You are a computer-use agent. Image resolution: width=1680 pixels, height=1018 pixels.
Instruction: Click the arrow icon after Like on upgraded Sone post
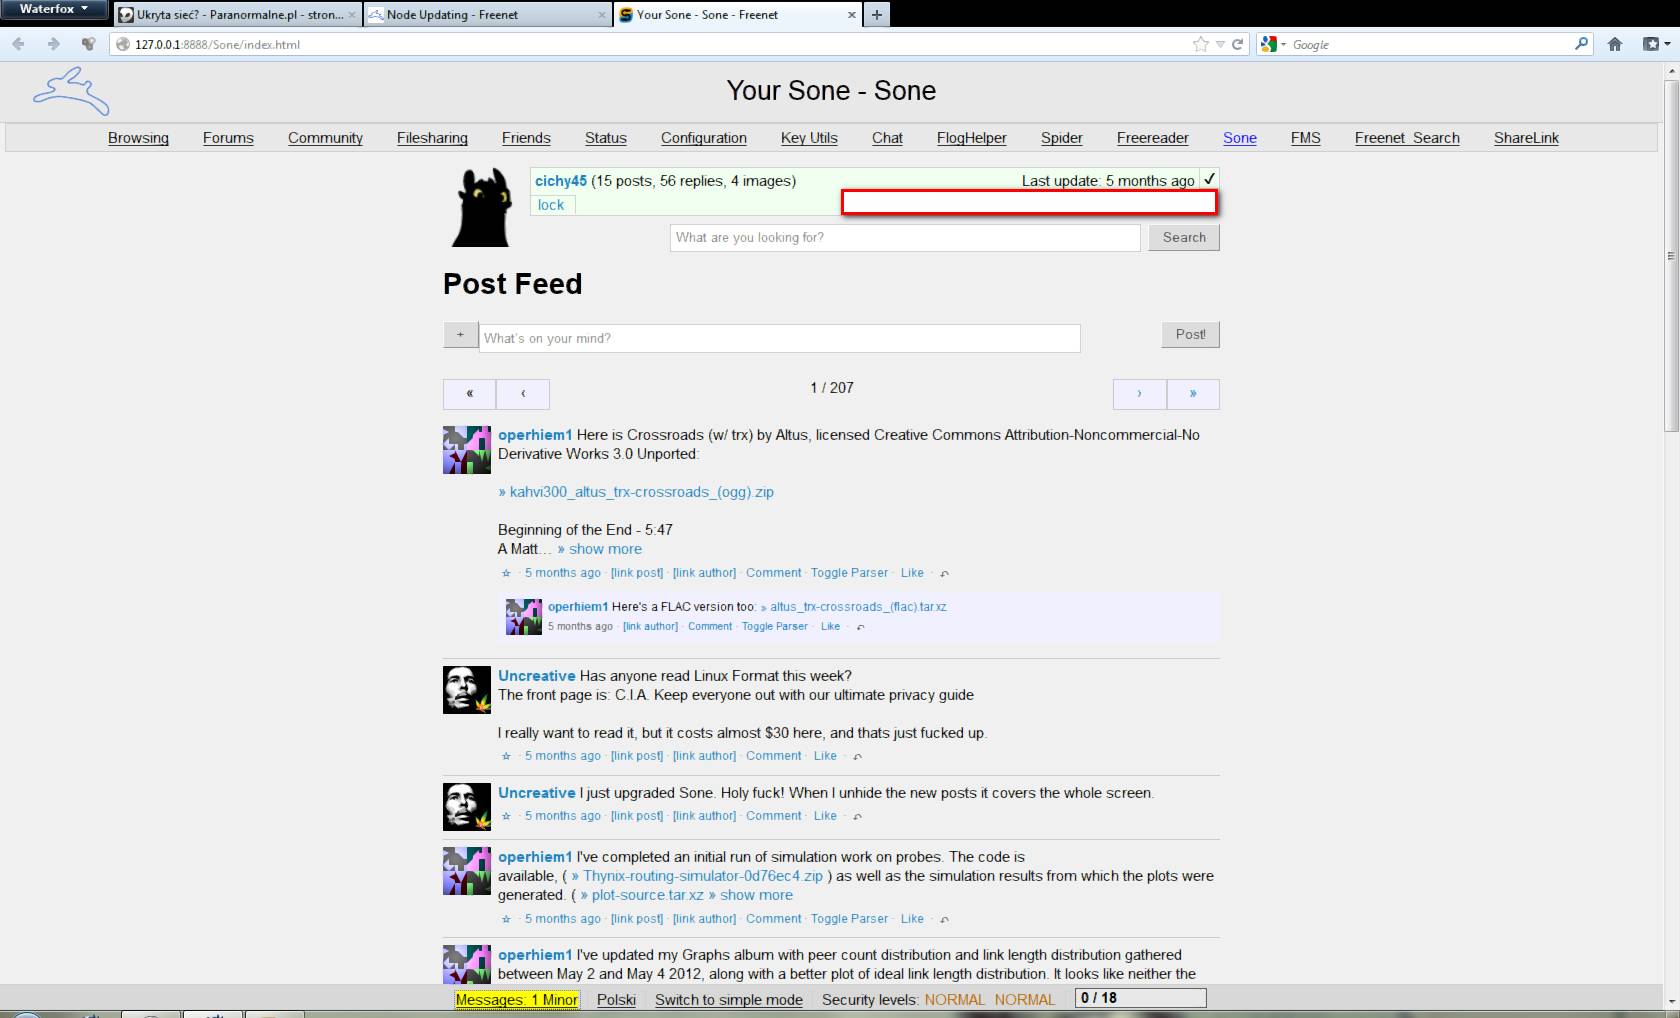(857, 817)
